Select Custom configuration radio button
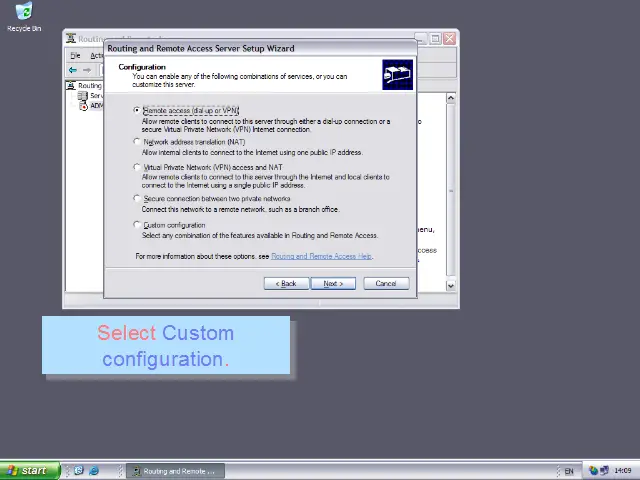The width and height of the screenshot is (640, 480). point(138,225)
